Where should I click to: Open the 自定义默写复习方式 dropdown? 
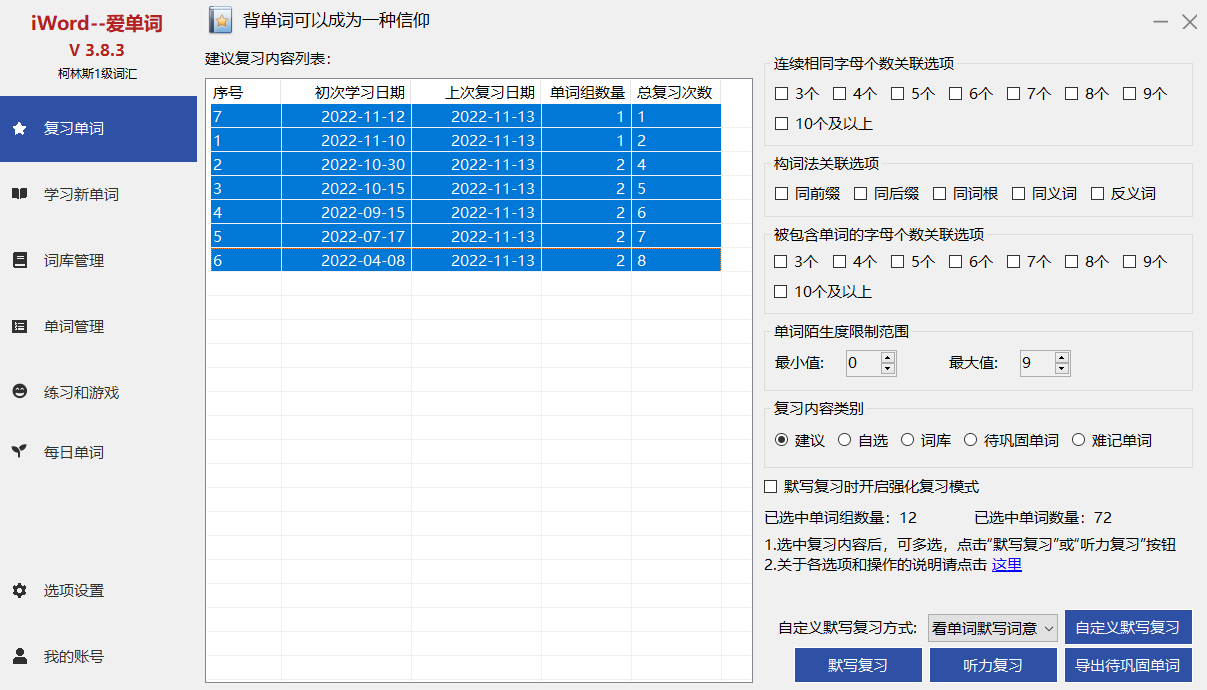[992, 628]
